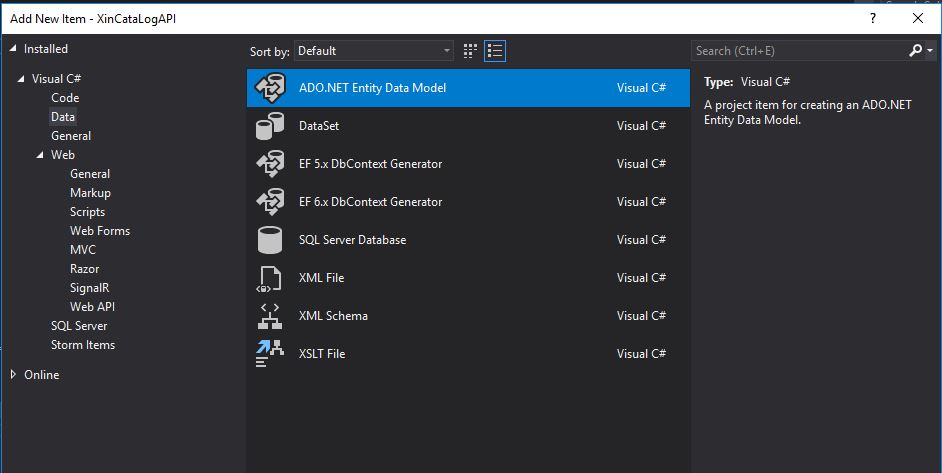Collapse the Visual C# tree node
942x473 pixels.
tap(22, 79)
